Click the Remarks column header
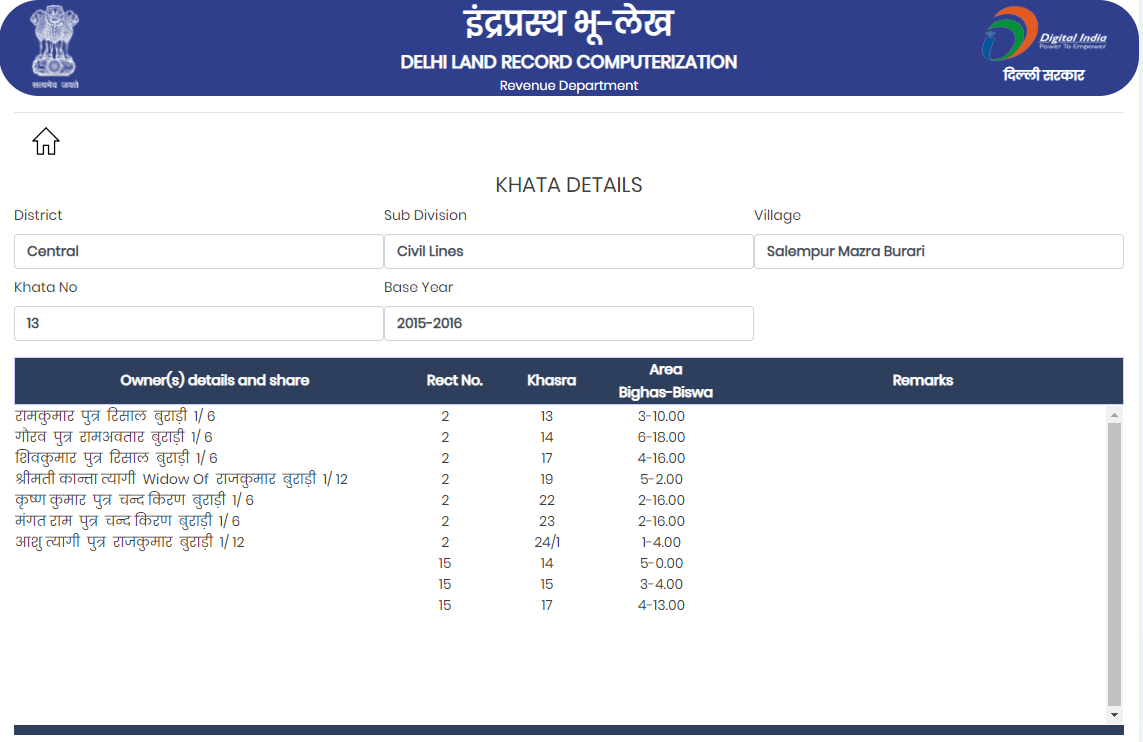This screenshot has width=1143, height=742. pyautogui.click(x=923, y=380)
